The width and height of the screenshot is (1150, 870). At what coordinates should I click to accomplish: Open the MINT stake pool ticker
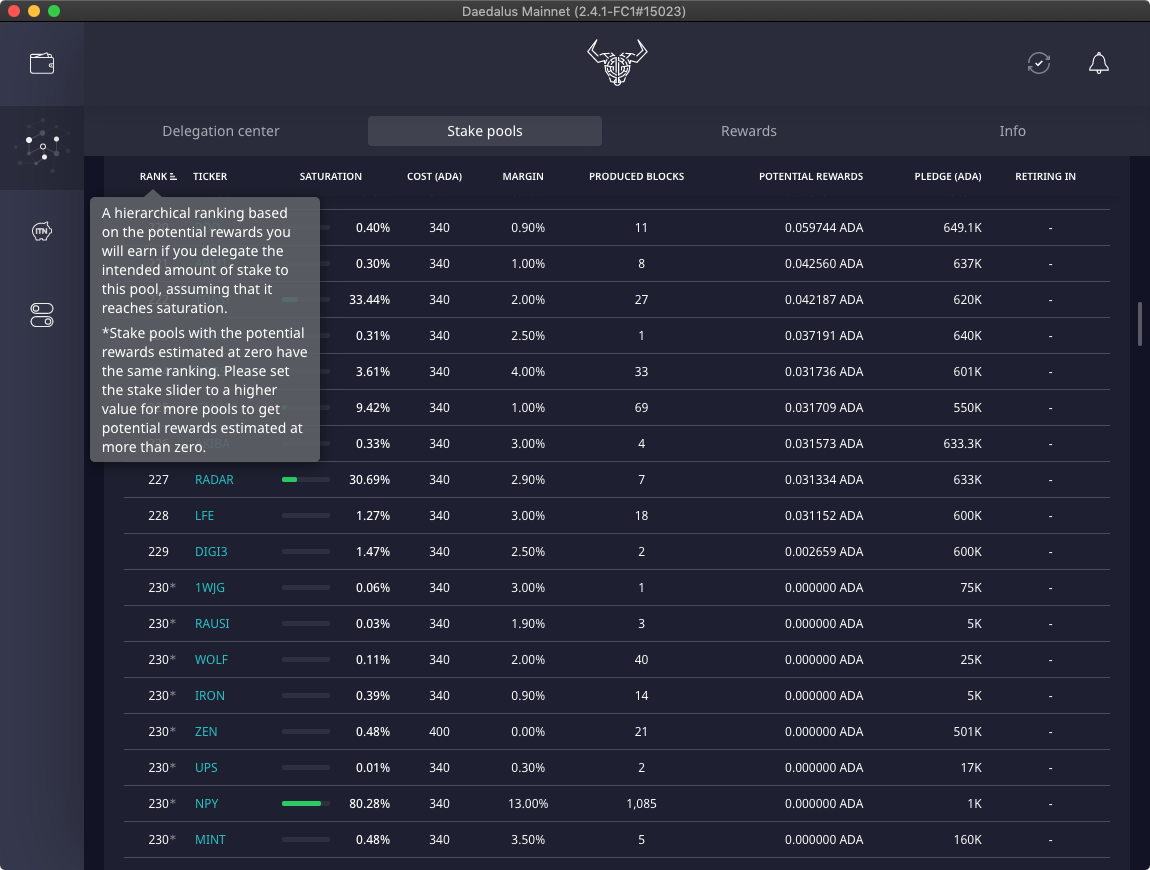coord(210,839)
